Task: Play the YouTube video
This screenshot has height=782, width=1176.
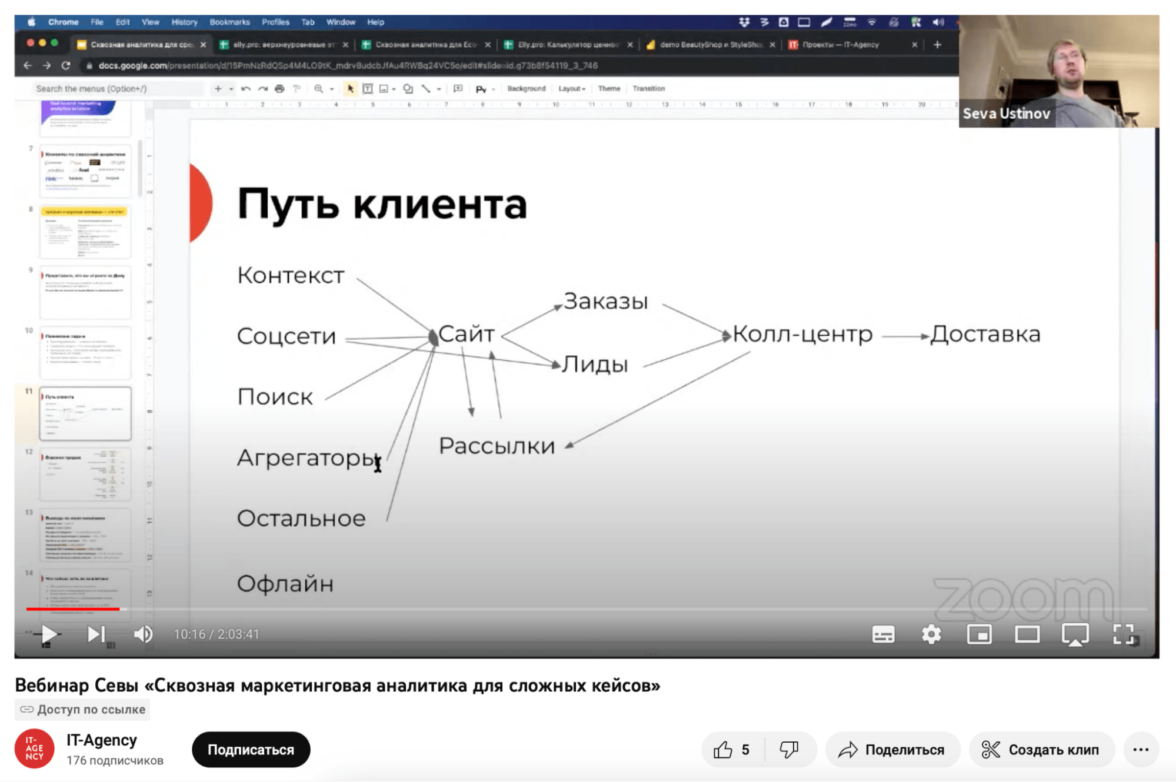Action: coord(49,634)
